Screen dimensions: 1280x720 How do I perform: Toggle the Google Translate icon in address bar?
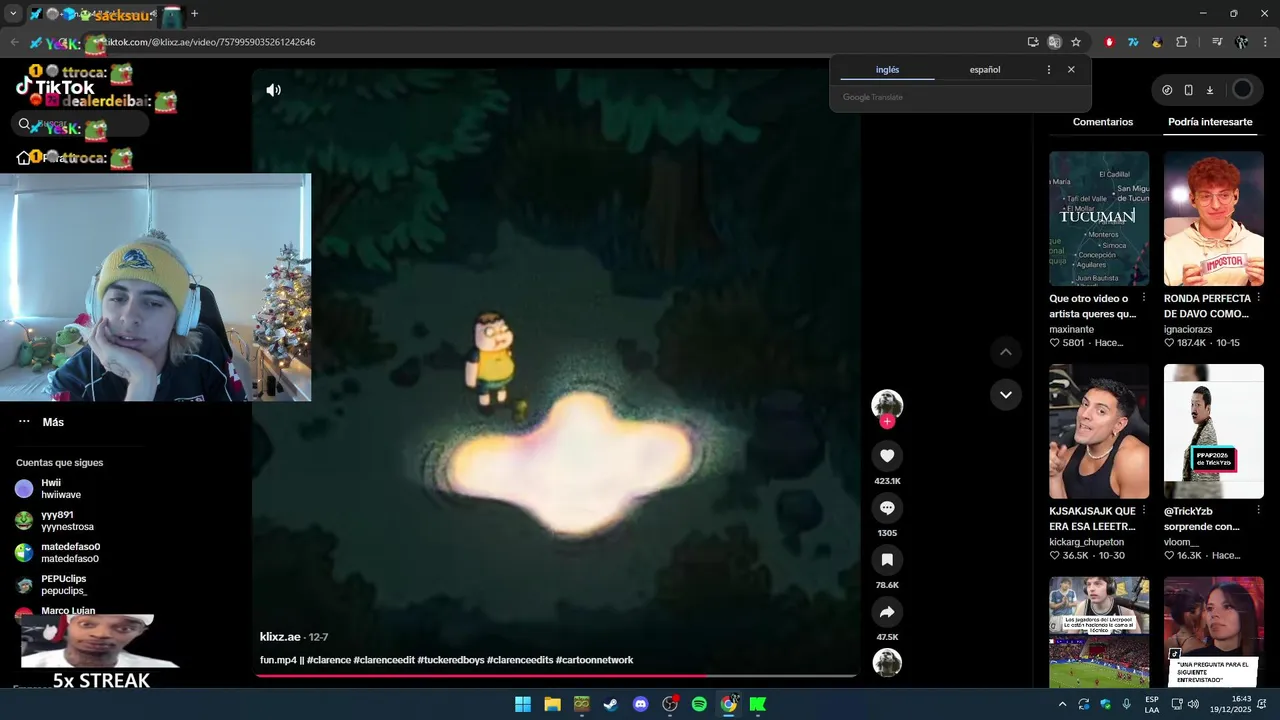1054,42
